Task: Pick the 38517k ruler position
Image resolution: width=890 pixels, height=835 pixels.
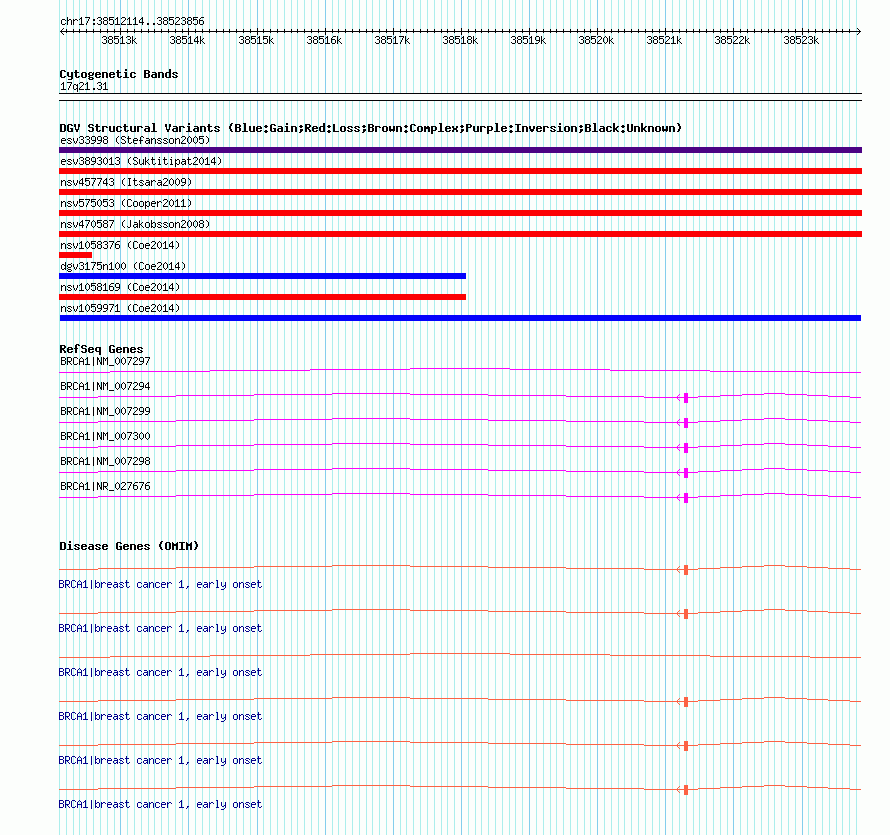Action: pos(392,40)
